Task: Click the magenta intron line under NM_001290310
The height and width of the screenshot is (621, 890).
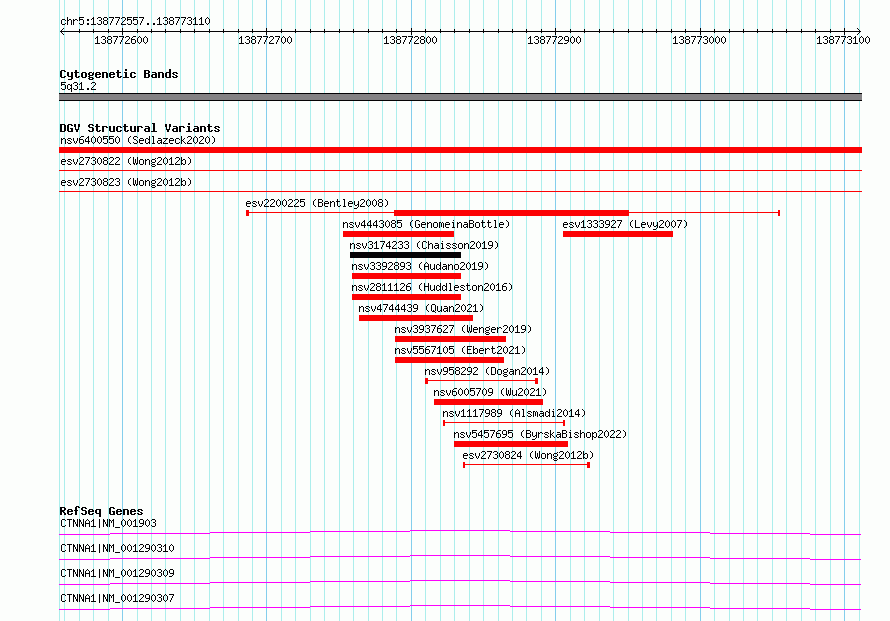Action: pyautogui.click(x=460, y=556)
